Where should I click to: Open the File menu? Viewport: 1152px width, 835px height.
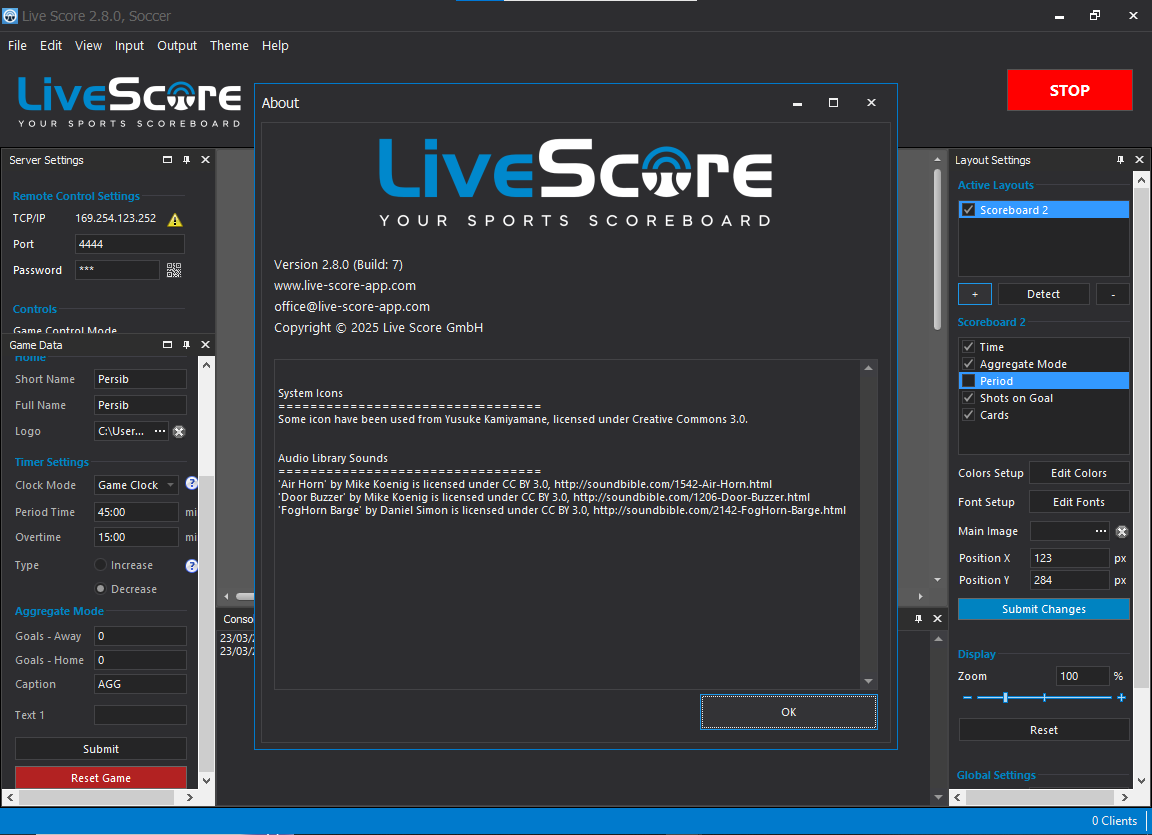coord(17,46)
